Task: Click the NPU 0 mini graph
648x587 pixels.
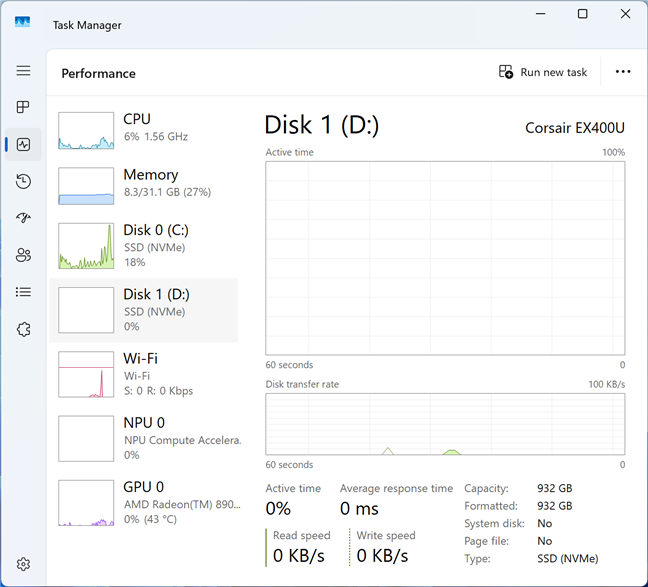Action: [x=86, y=439]
